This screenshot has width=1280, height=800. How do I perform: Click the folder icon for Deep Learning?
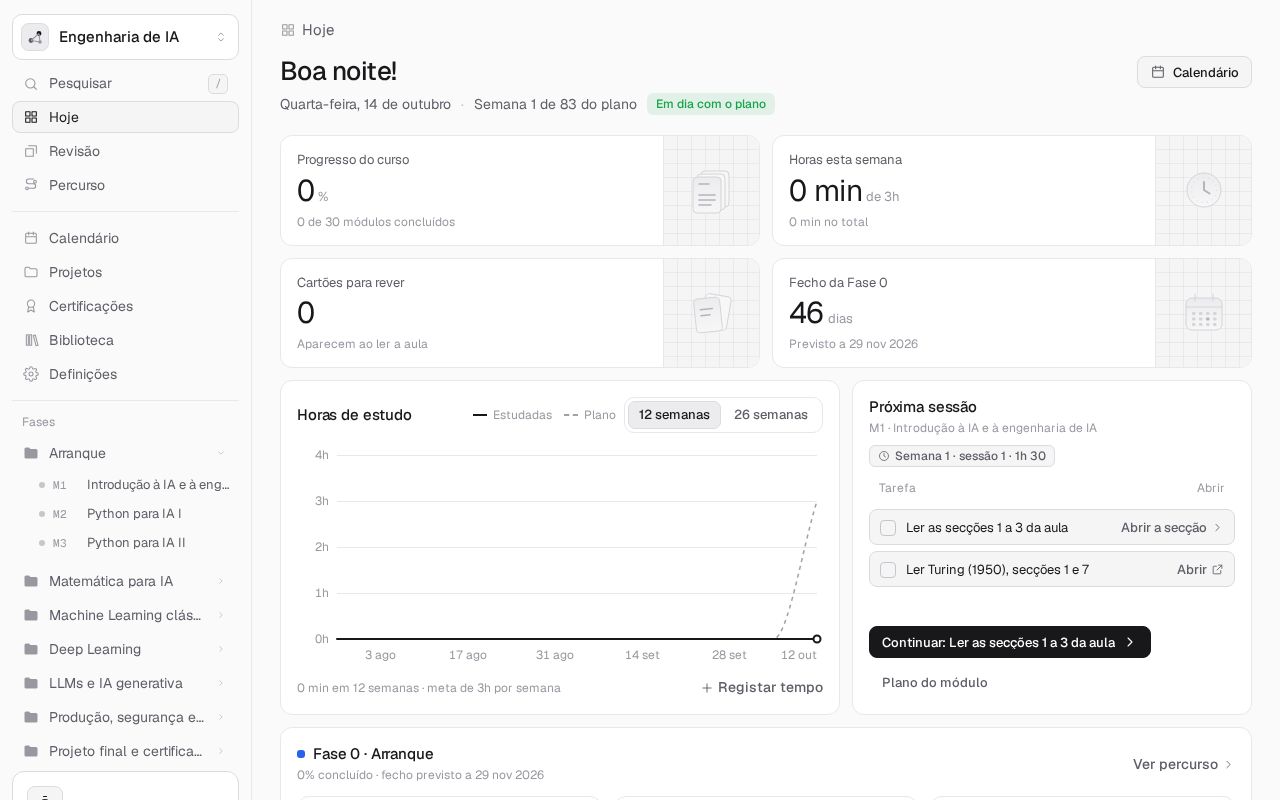pos(31,649)
